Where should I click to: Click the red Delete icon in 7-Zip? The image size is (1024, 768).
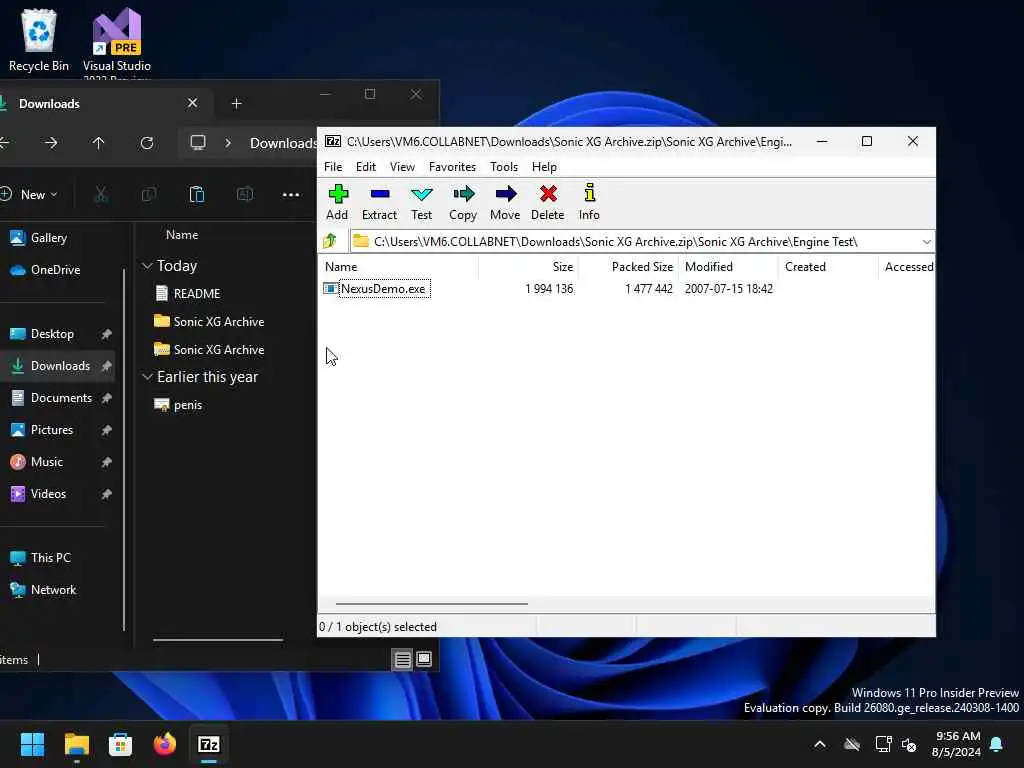547,202
